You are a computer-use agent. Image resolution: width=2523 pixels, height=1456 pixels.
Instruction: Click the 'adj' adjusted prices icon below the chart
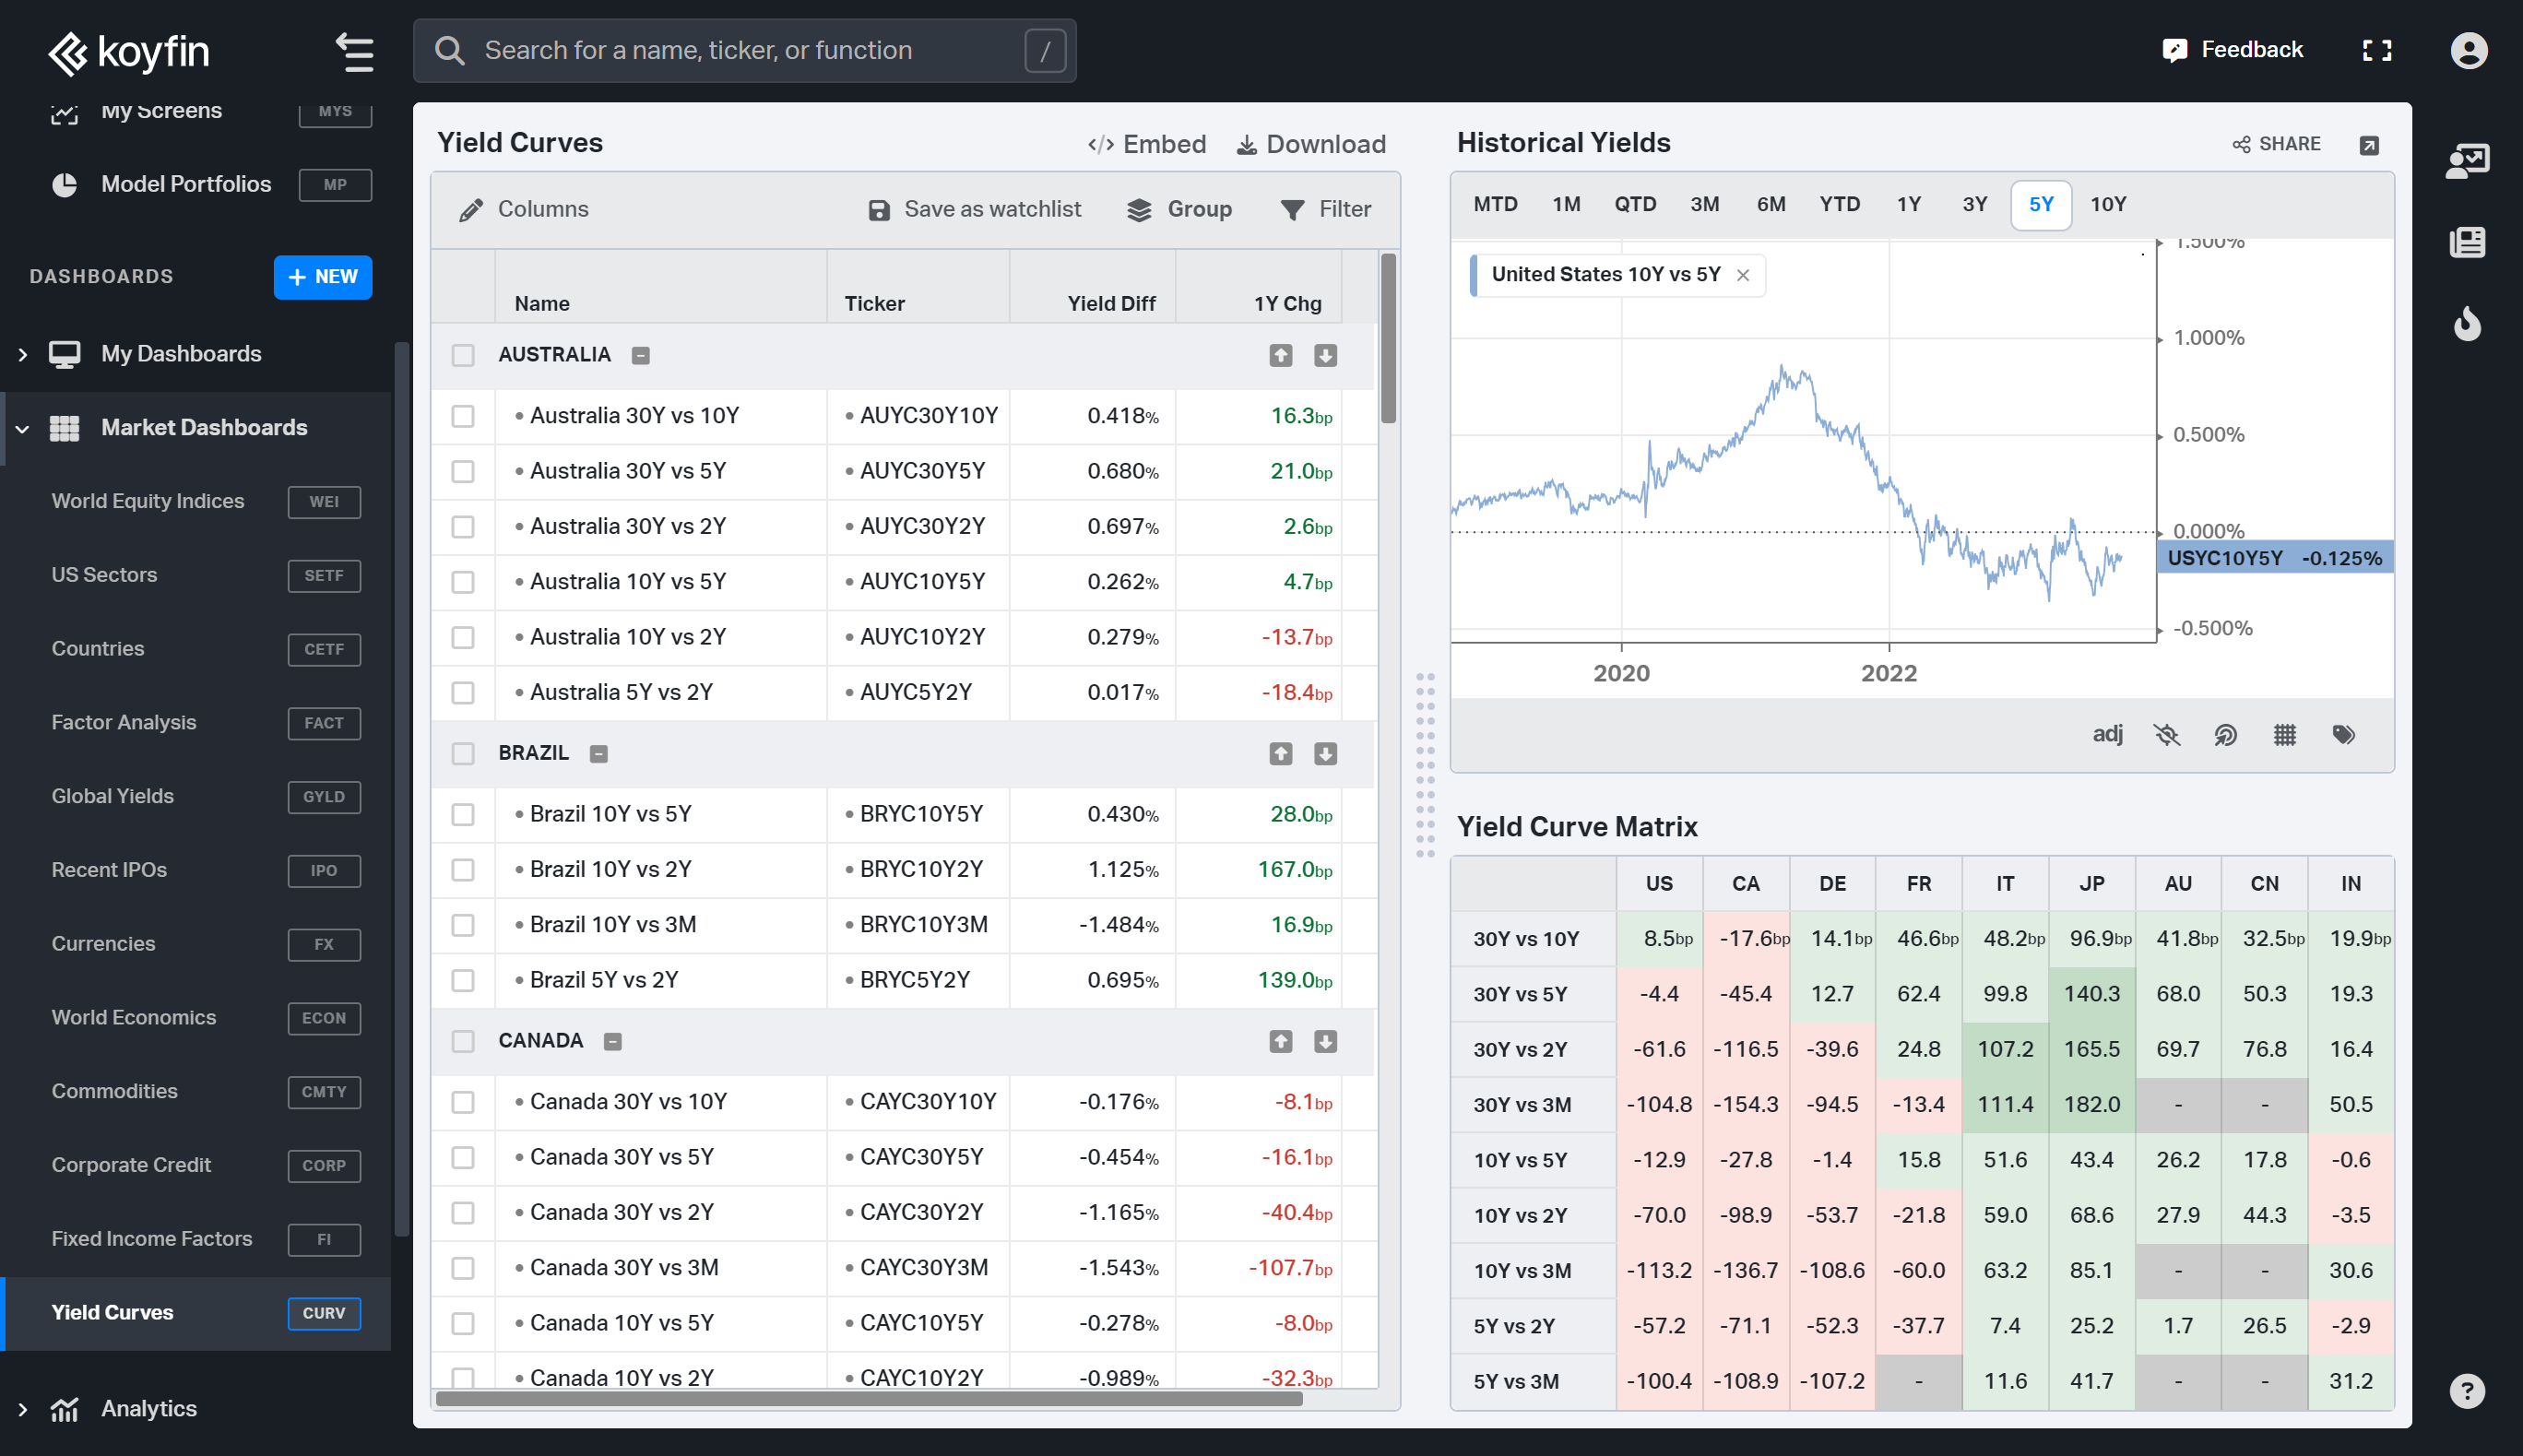click(x=2108, y=735)
